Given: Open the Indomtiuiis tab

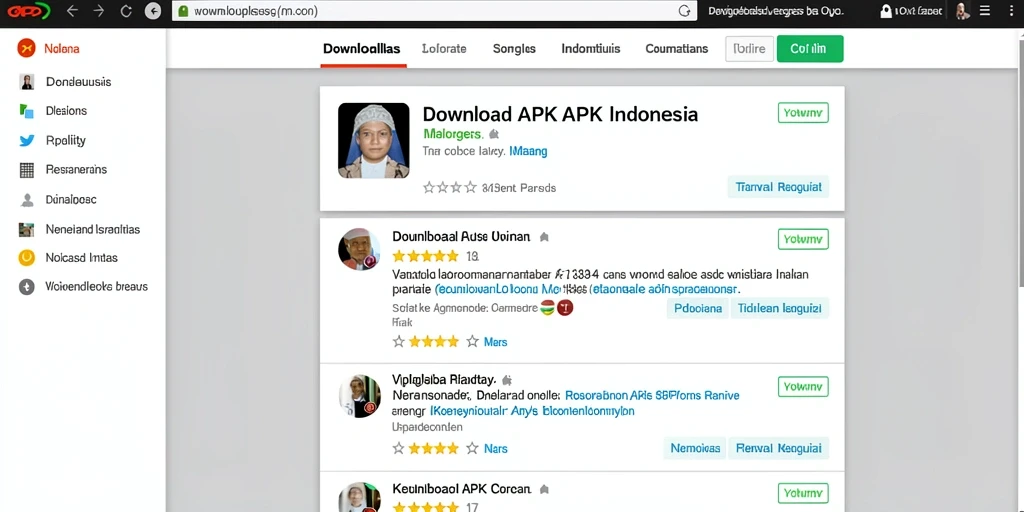Looking at the screenshot, I should 591,48.
